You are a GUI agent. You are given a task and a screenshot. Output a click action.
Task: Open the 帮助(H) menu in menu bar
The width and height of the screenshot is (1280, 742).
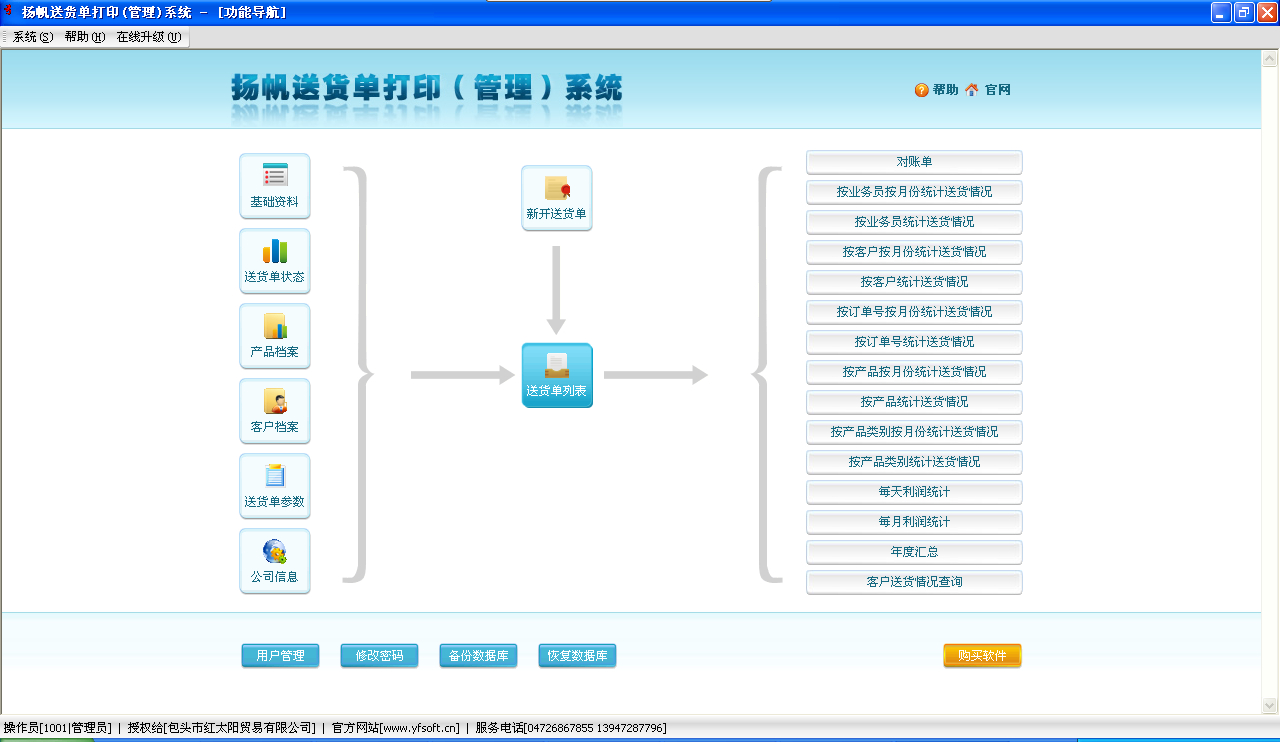pyautogui.click(x=84, y=37)
